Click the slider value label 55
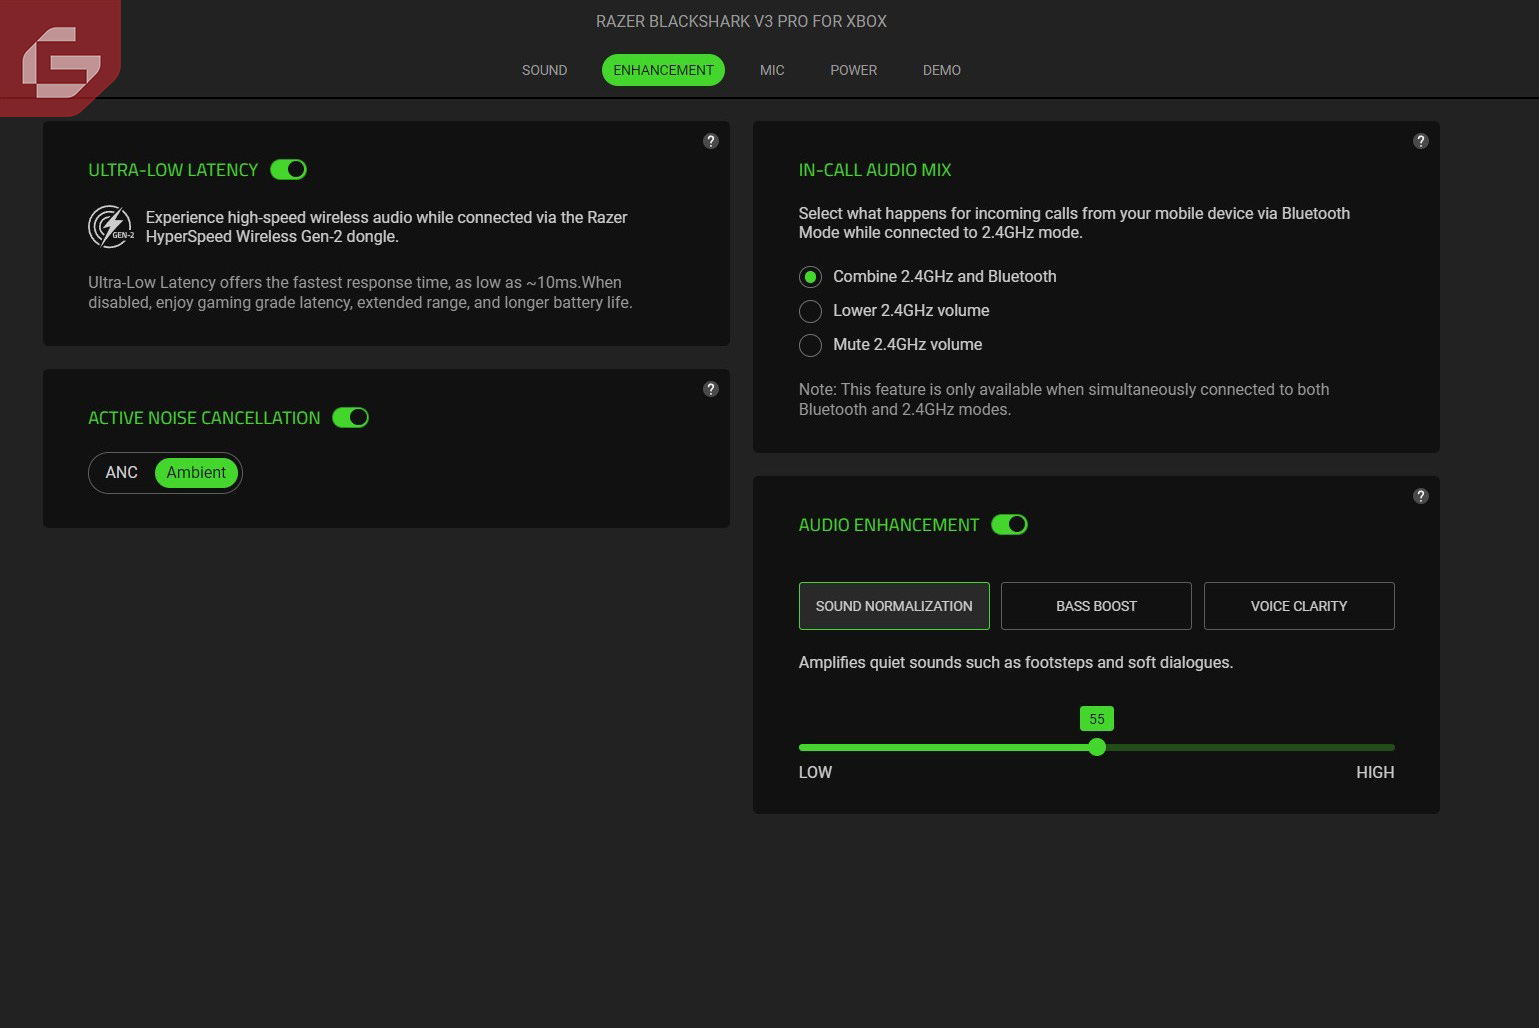1539x1028 pixels. point(1097,719)
